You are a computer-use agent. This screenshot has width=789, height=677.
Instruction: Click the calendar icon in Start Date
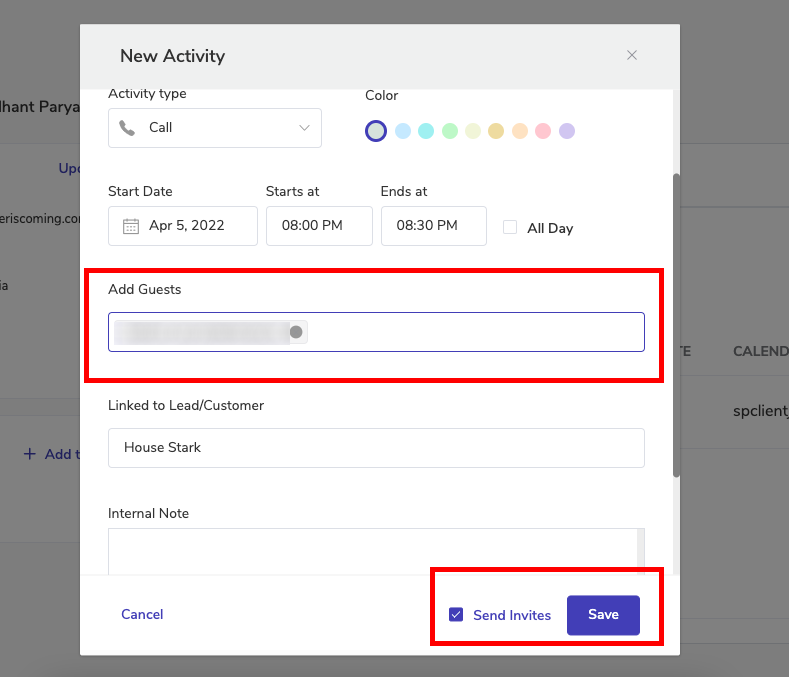point(131,226)
